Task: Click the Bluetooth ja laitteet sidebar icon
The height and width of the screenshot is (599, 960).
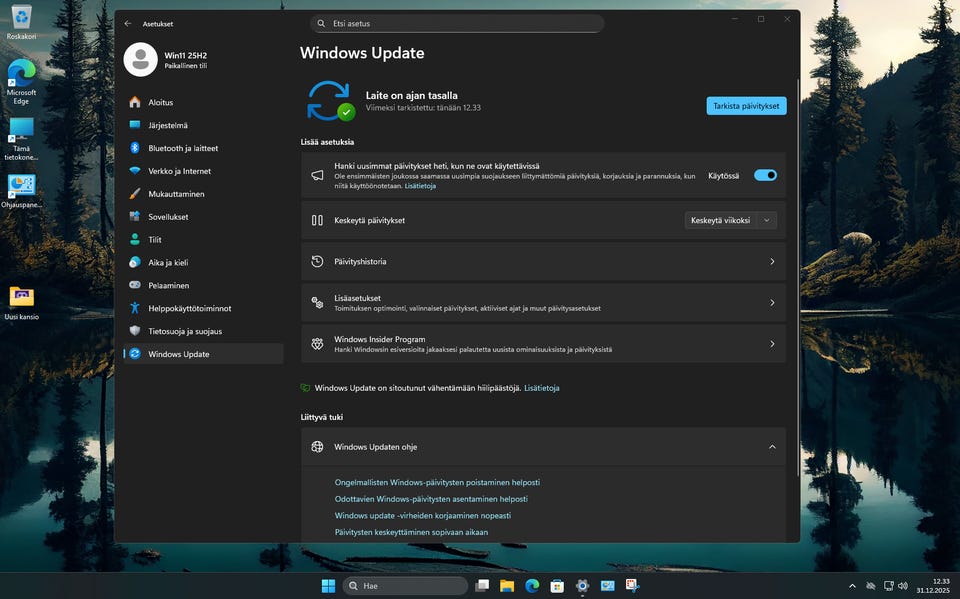Action: point(135,148)
